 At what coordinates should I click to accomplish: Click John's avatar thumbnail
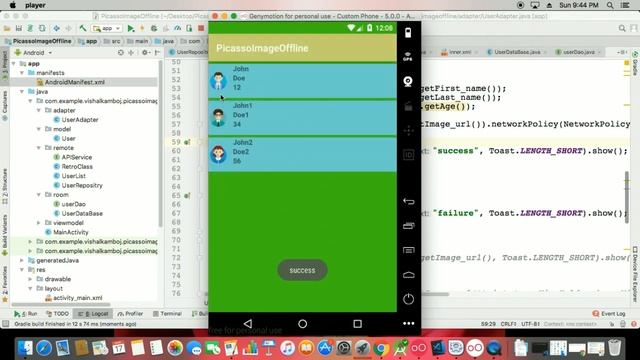pyautogui.click(x=218, y=80)
